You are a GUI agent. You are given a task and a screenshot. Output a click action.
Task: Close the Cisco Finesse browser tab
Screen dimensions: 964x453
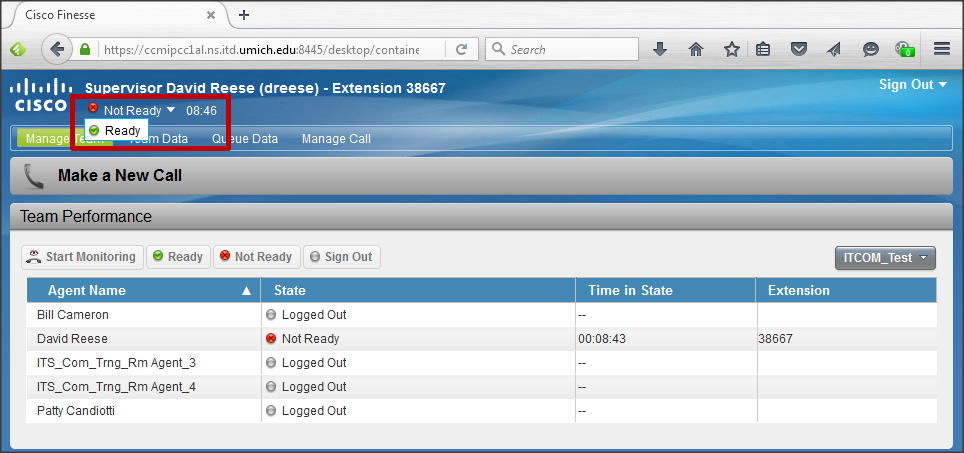(211, 15)
